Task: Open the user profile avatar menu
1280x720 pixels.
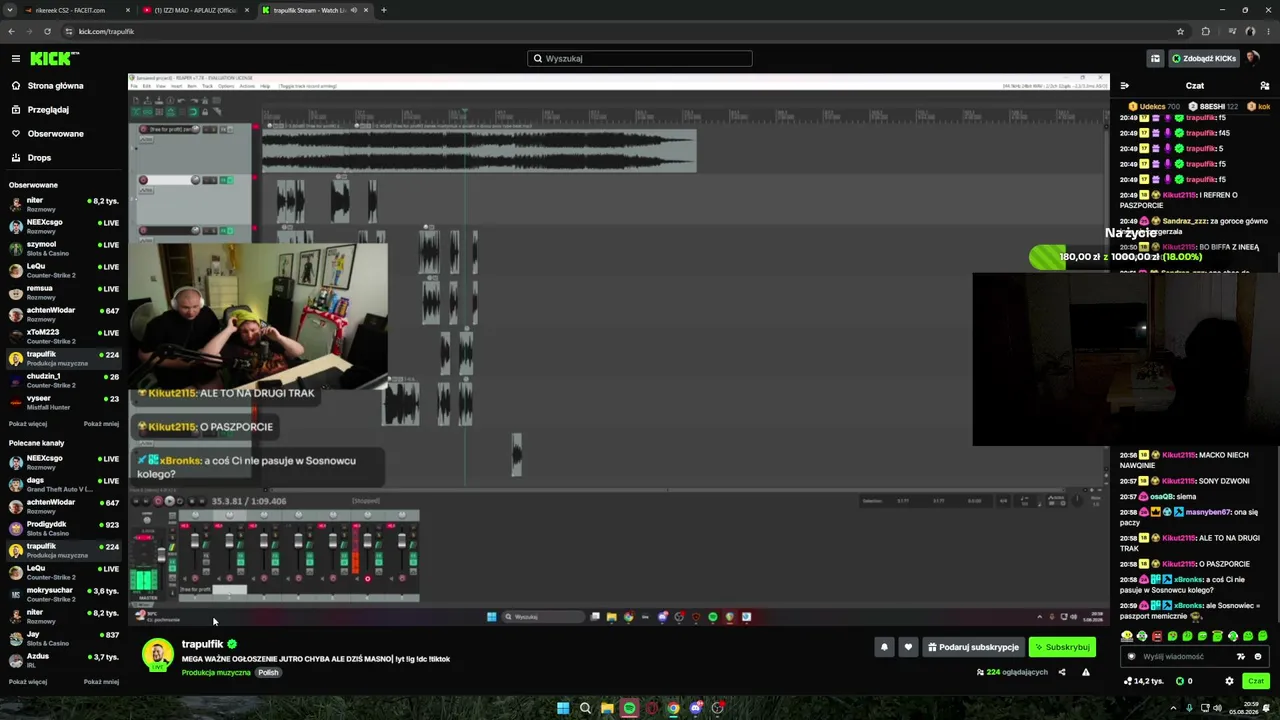Action: (x=1253, y=58)
